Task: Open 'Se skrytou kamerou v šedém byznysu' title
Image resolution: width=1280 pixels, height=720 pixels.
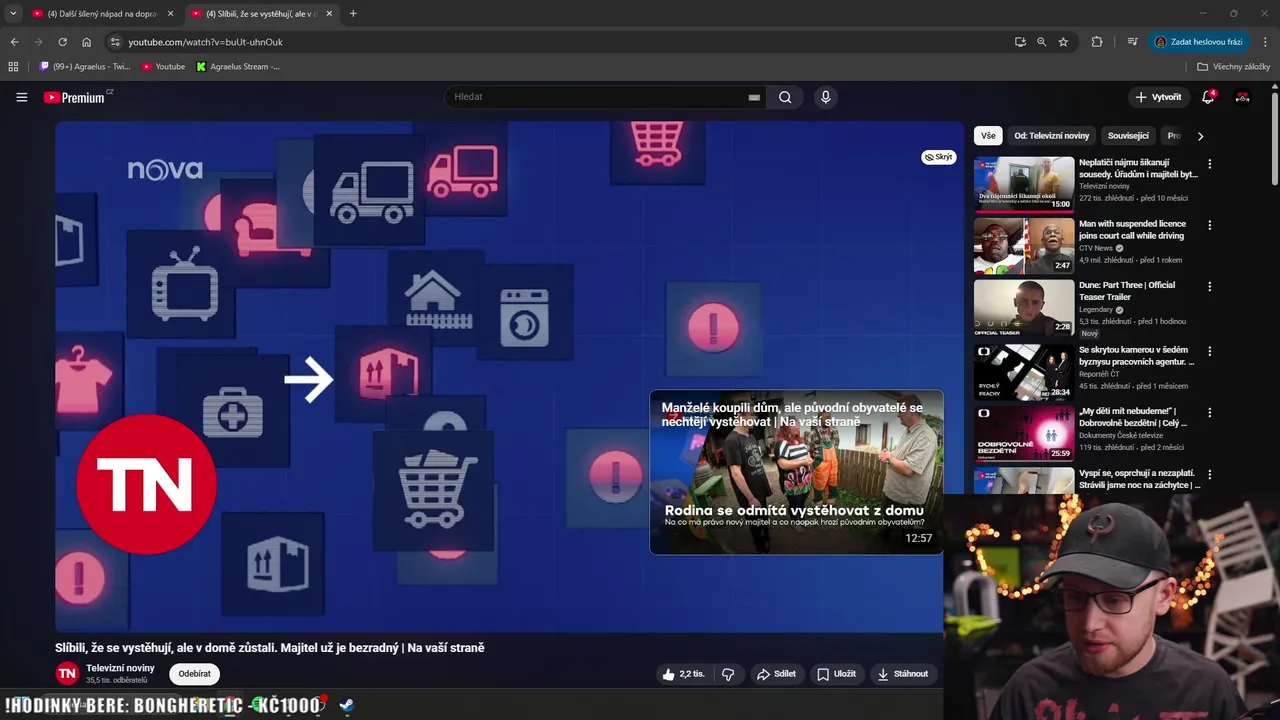Action: point(1136,356)
